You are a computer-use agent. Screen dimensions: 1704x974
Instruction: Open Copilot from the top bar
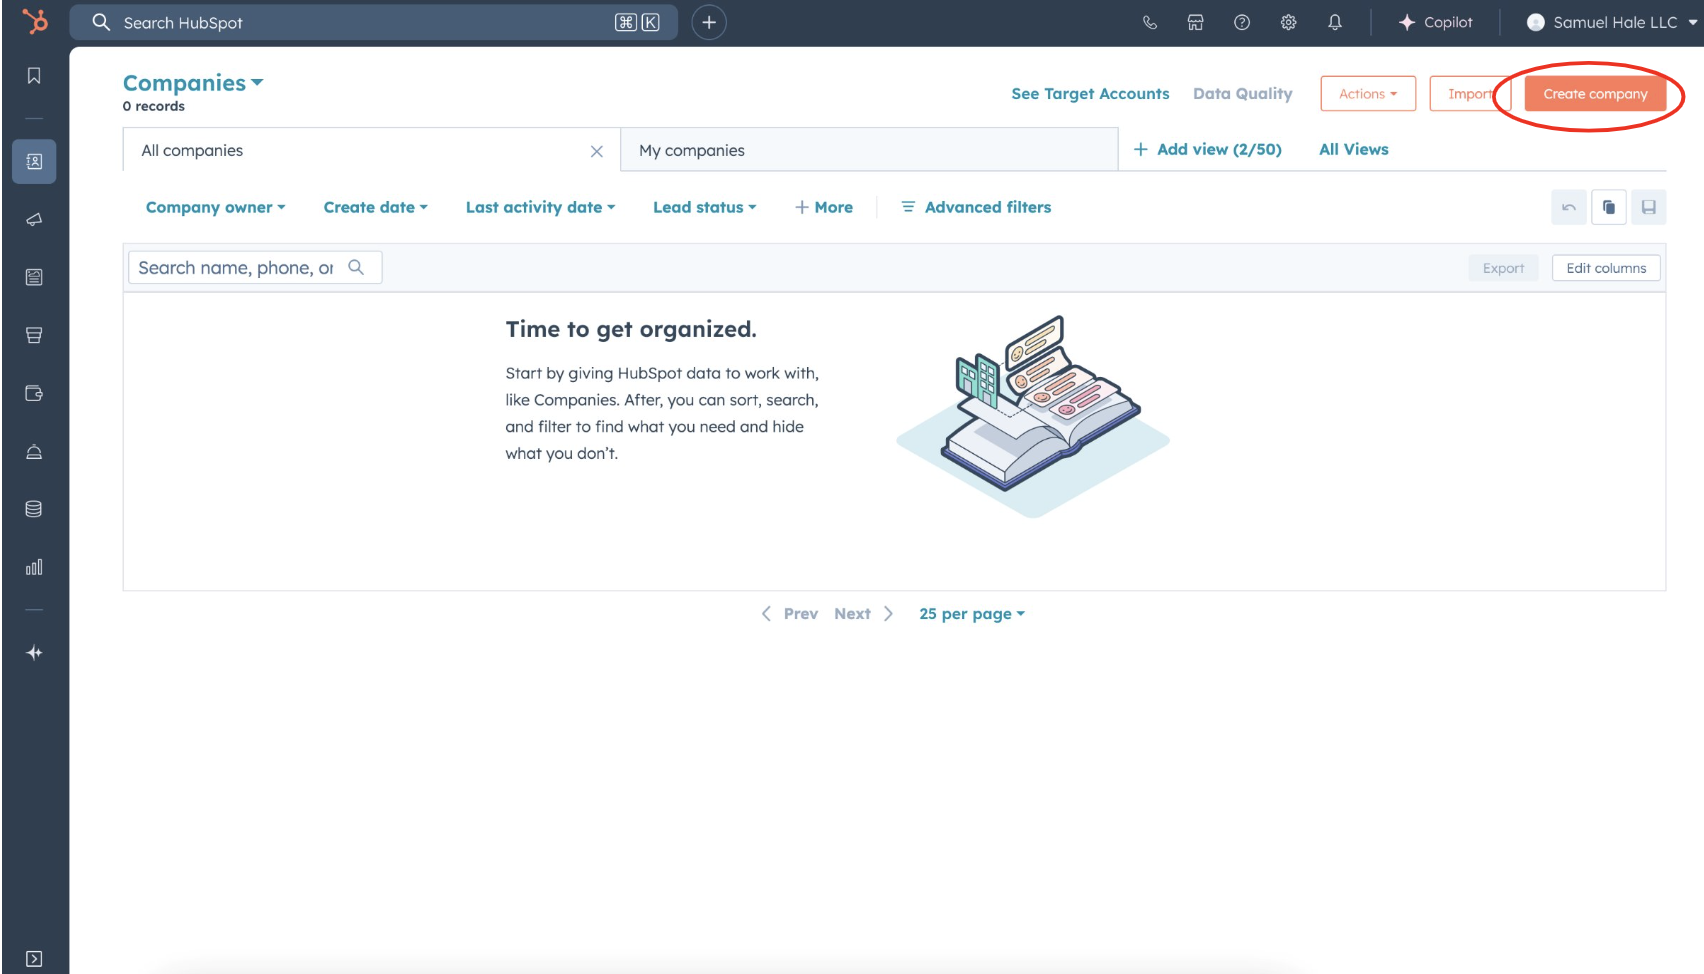[1435, 22]
